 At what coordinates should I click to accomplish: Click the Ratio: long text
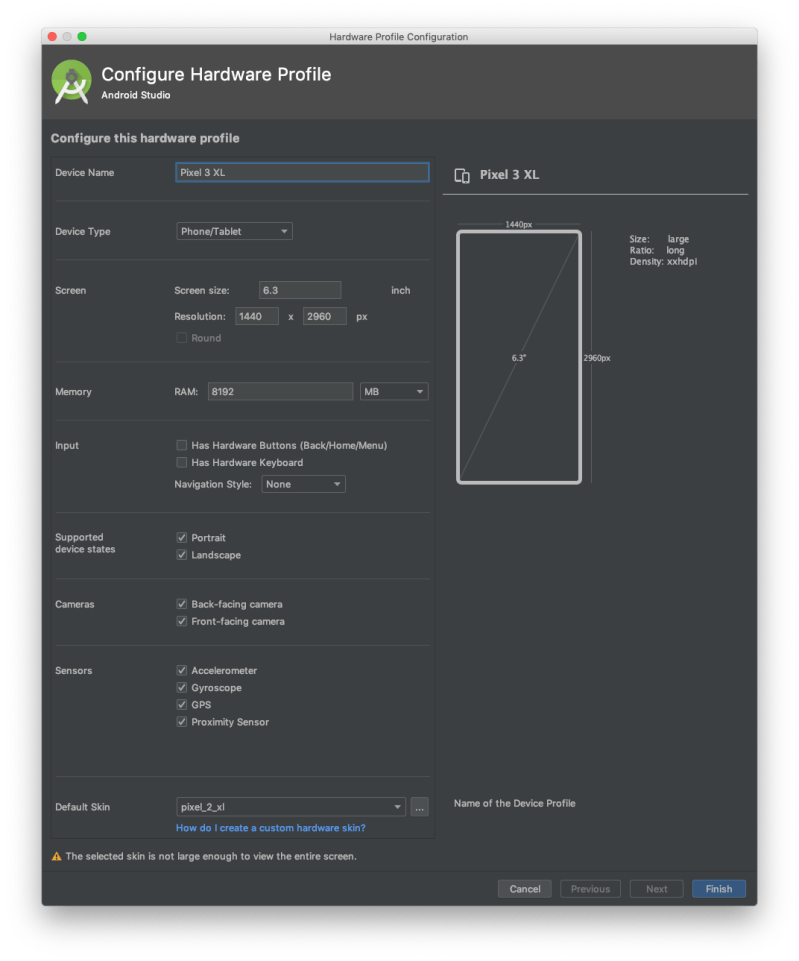tap(657, 250)
